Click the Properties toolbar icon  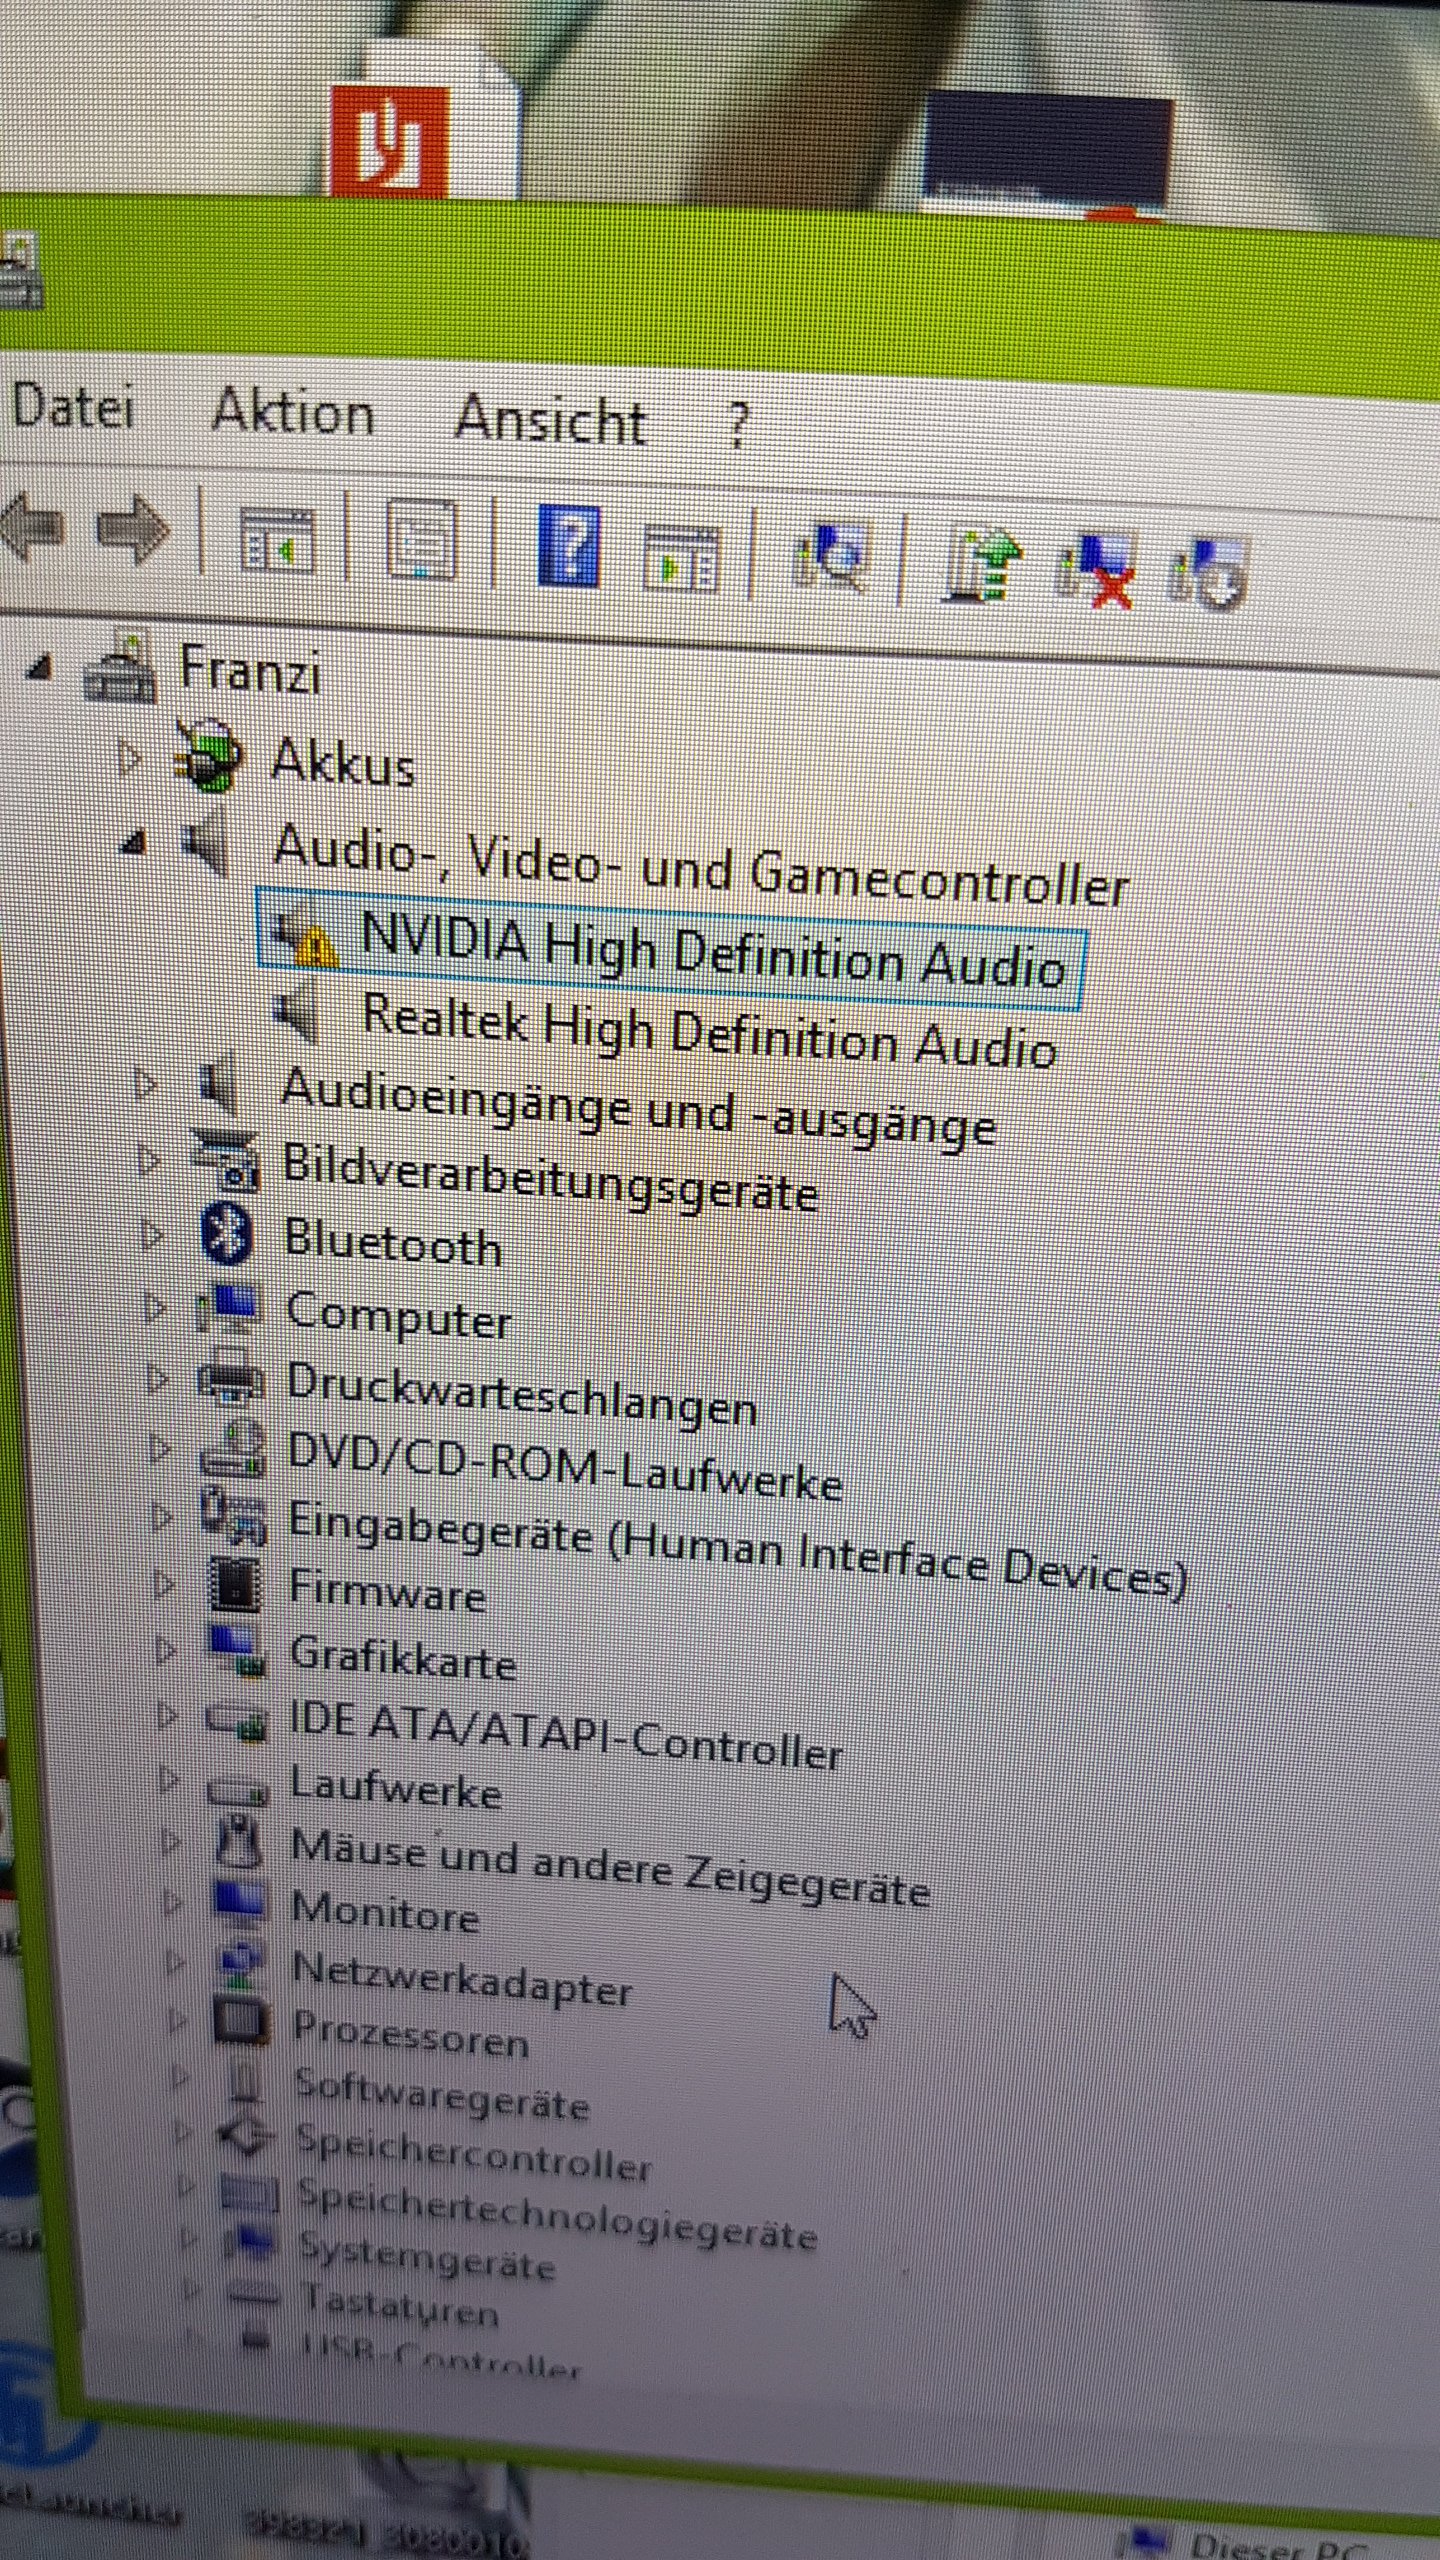[x=420, y=540]
